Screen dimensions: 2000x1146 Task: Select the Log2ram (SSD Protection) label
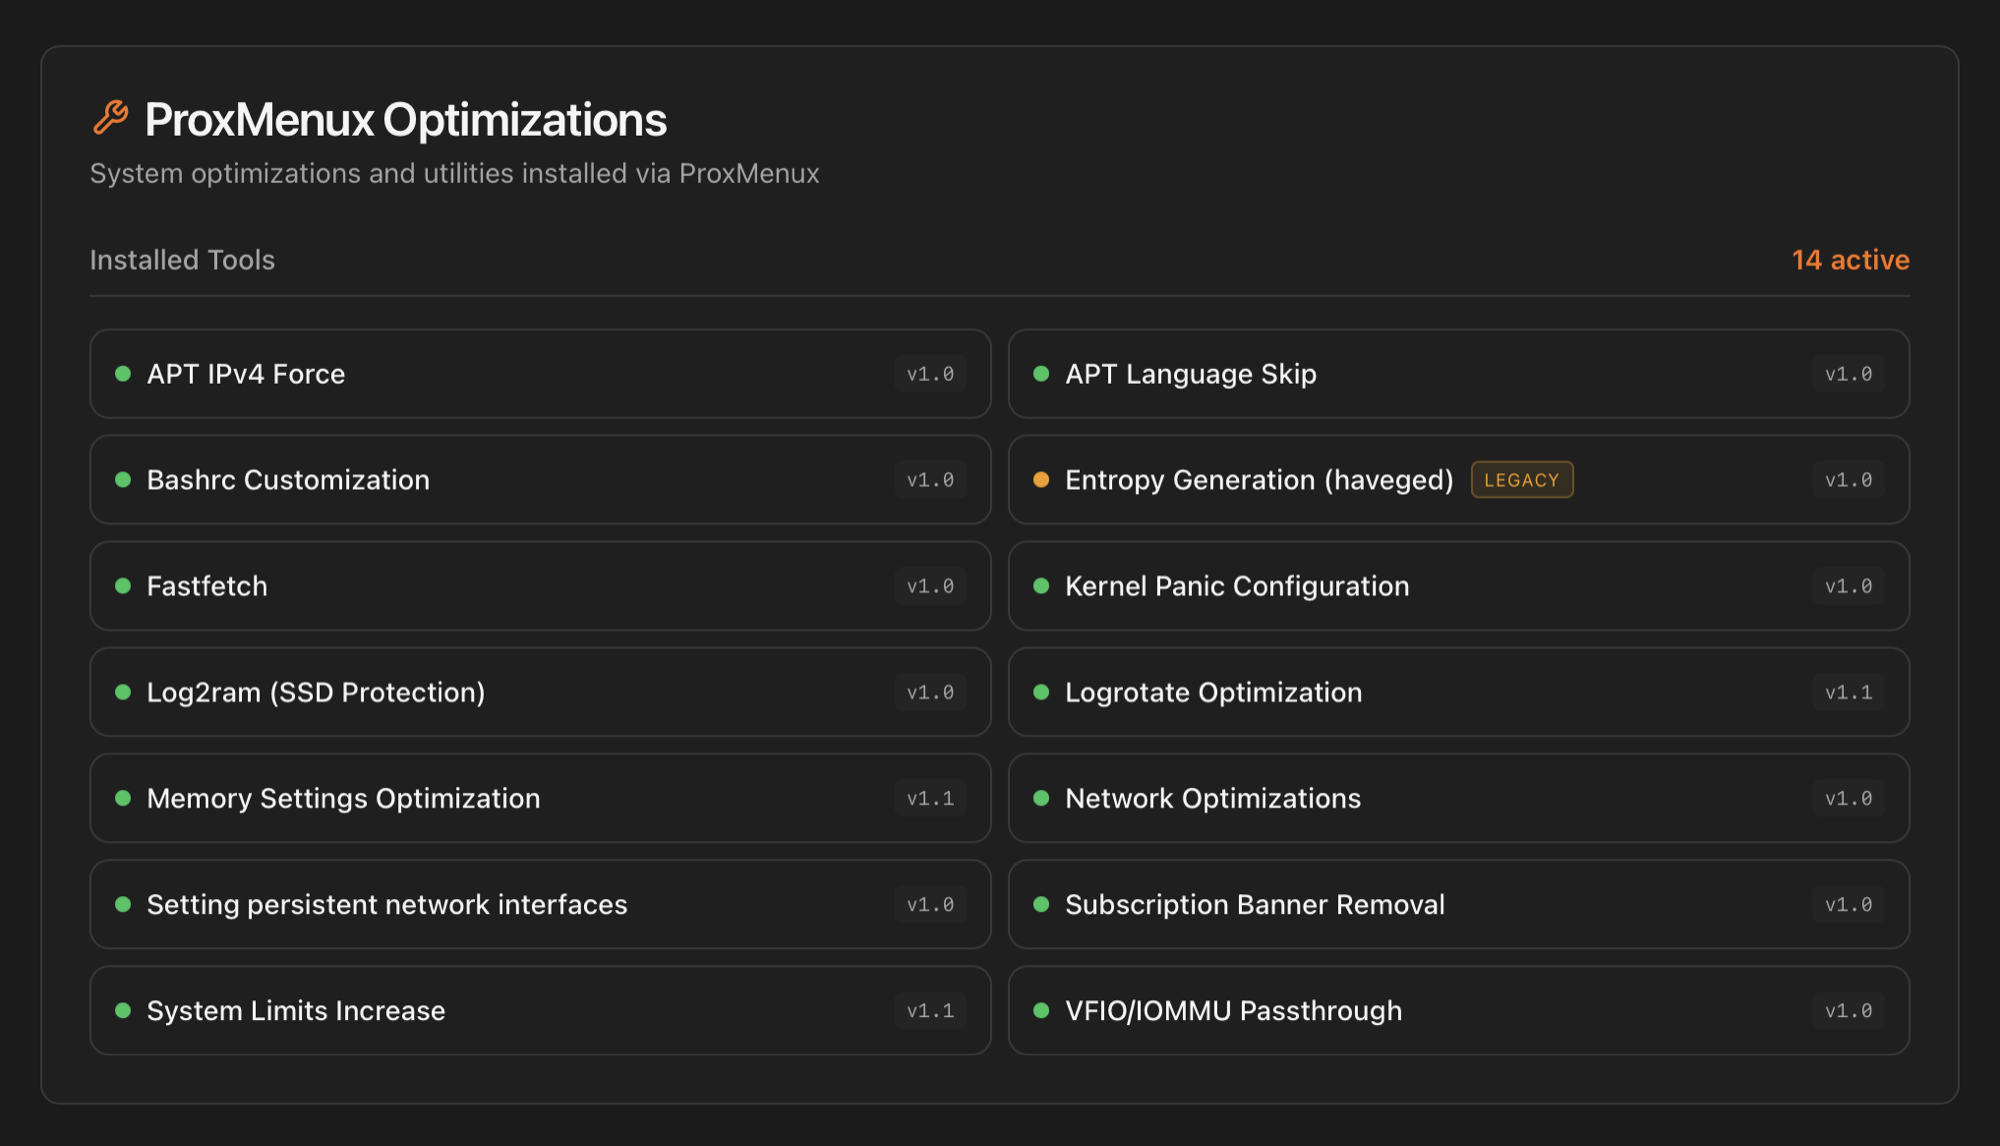pyautogui.click(x=316, y=692)
